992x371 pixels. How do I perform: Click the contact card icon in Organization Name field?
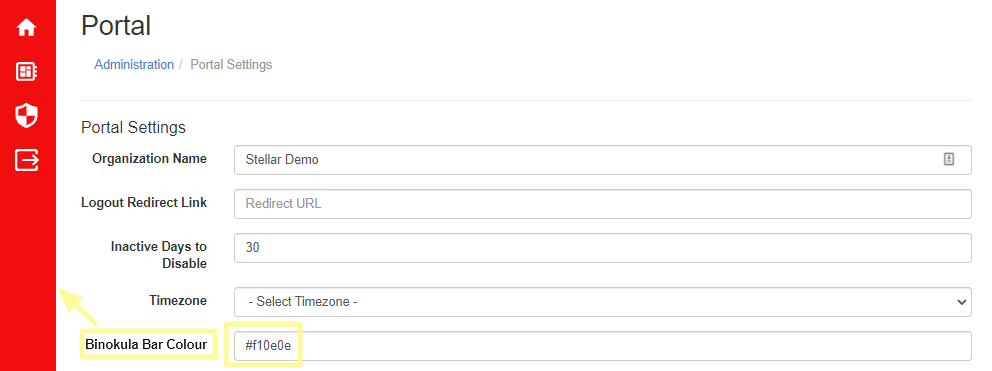point(948,160)
